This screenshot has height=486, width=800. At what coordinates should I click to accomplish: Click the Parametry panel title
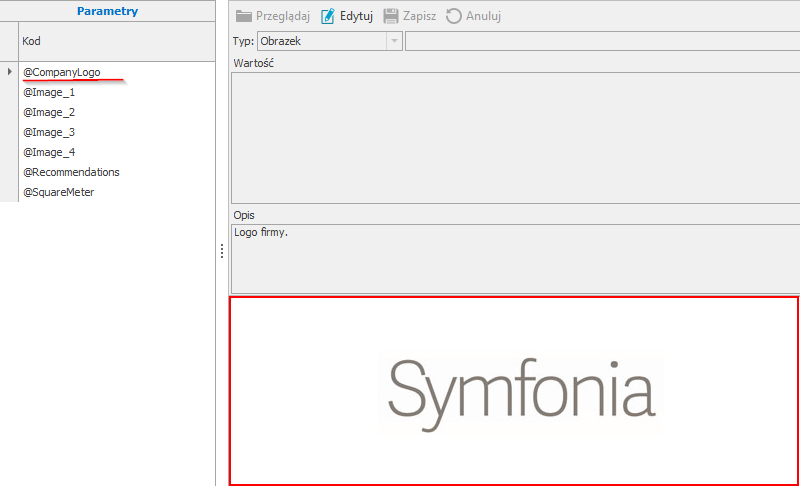click(107, 11)
